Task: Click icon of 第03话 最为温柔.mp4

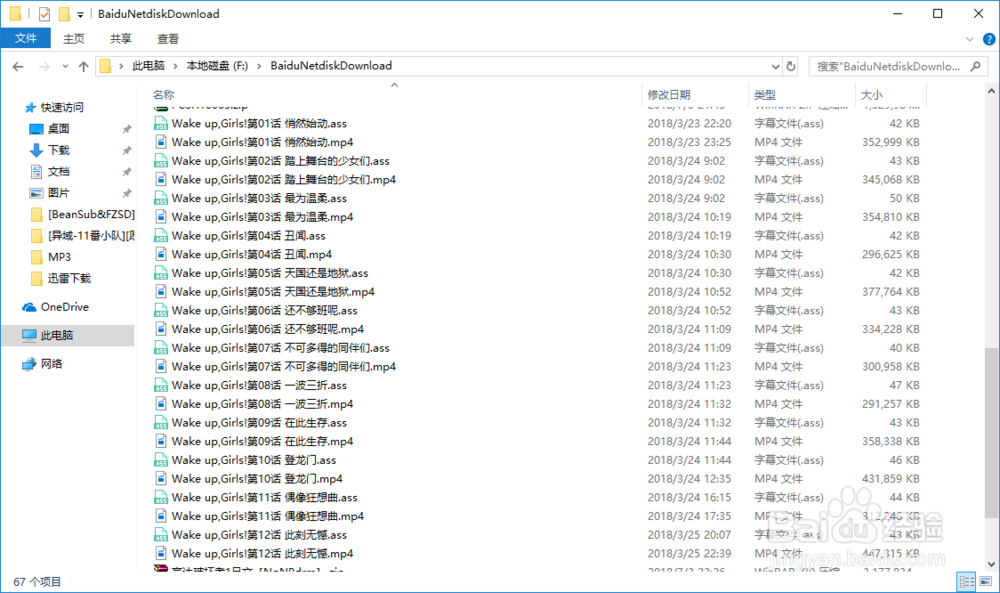Action: pyautogui.click(x=161, y=217)
